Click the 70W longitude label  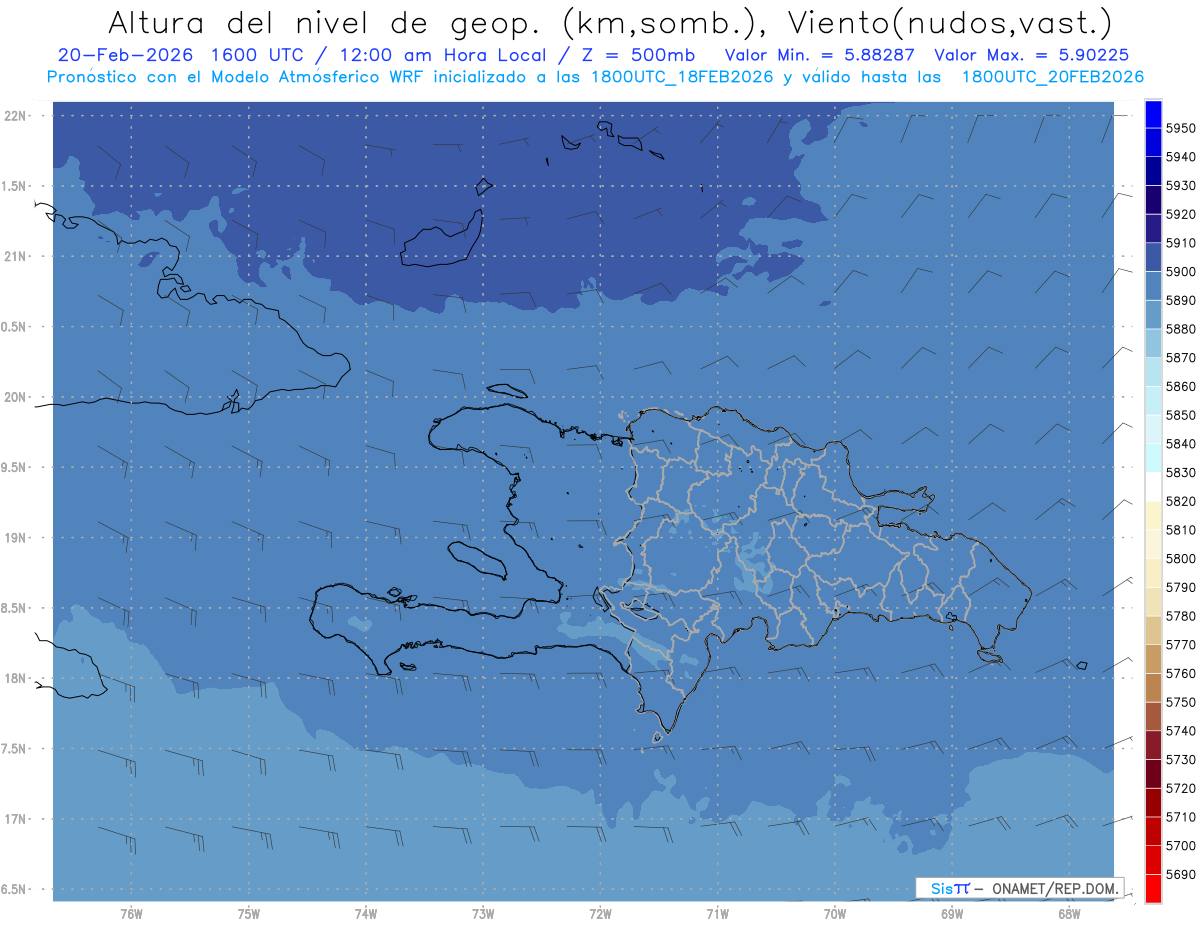click(835, 913)
